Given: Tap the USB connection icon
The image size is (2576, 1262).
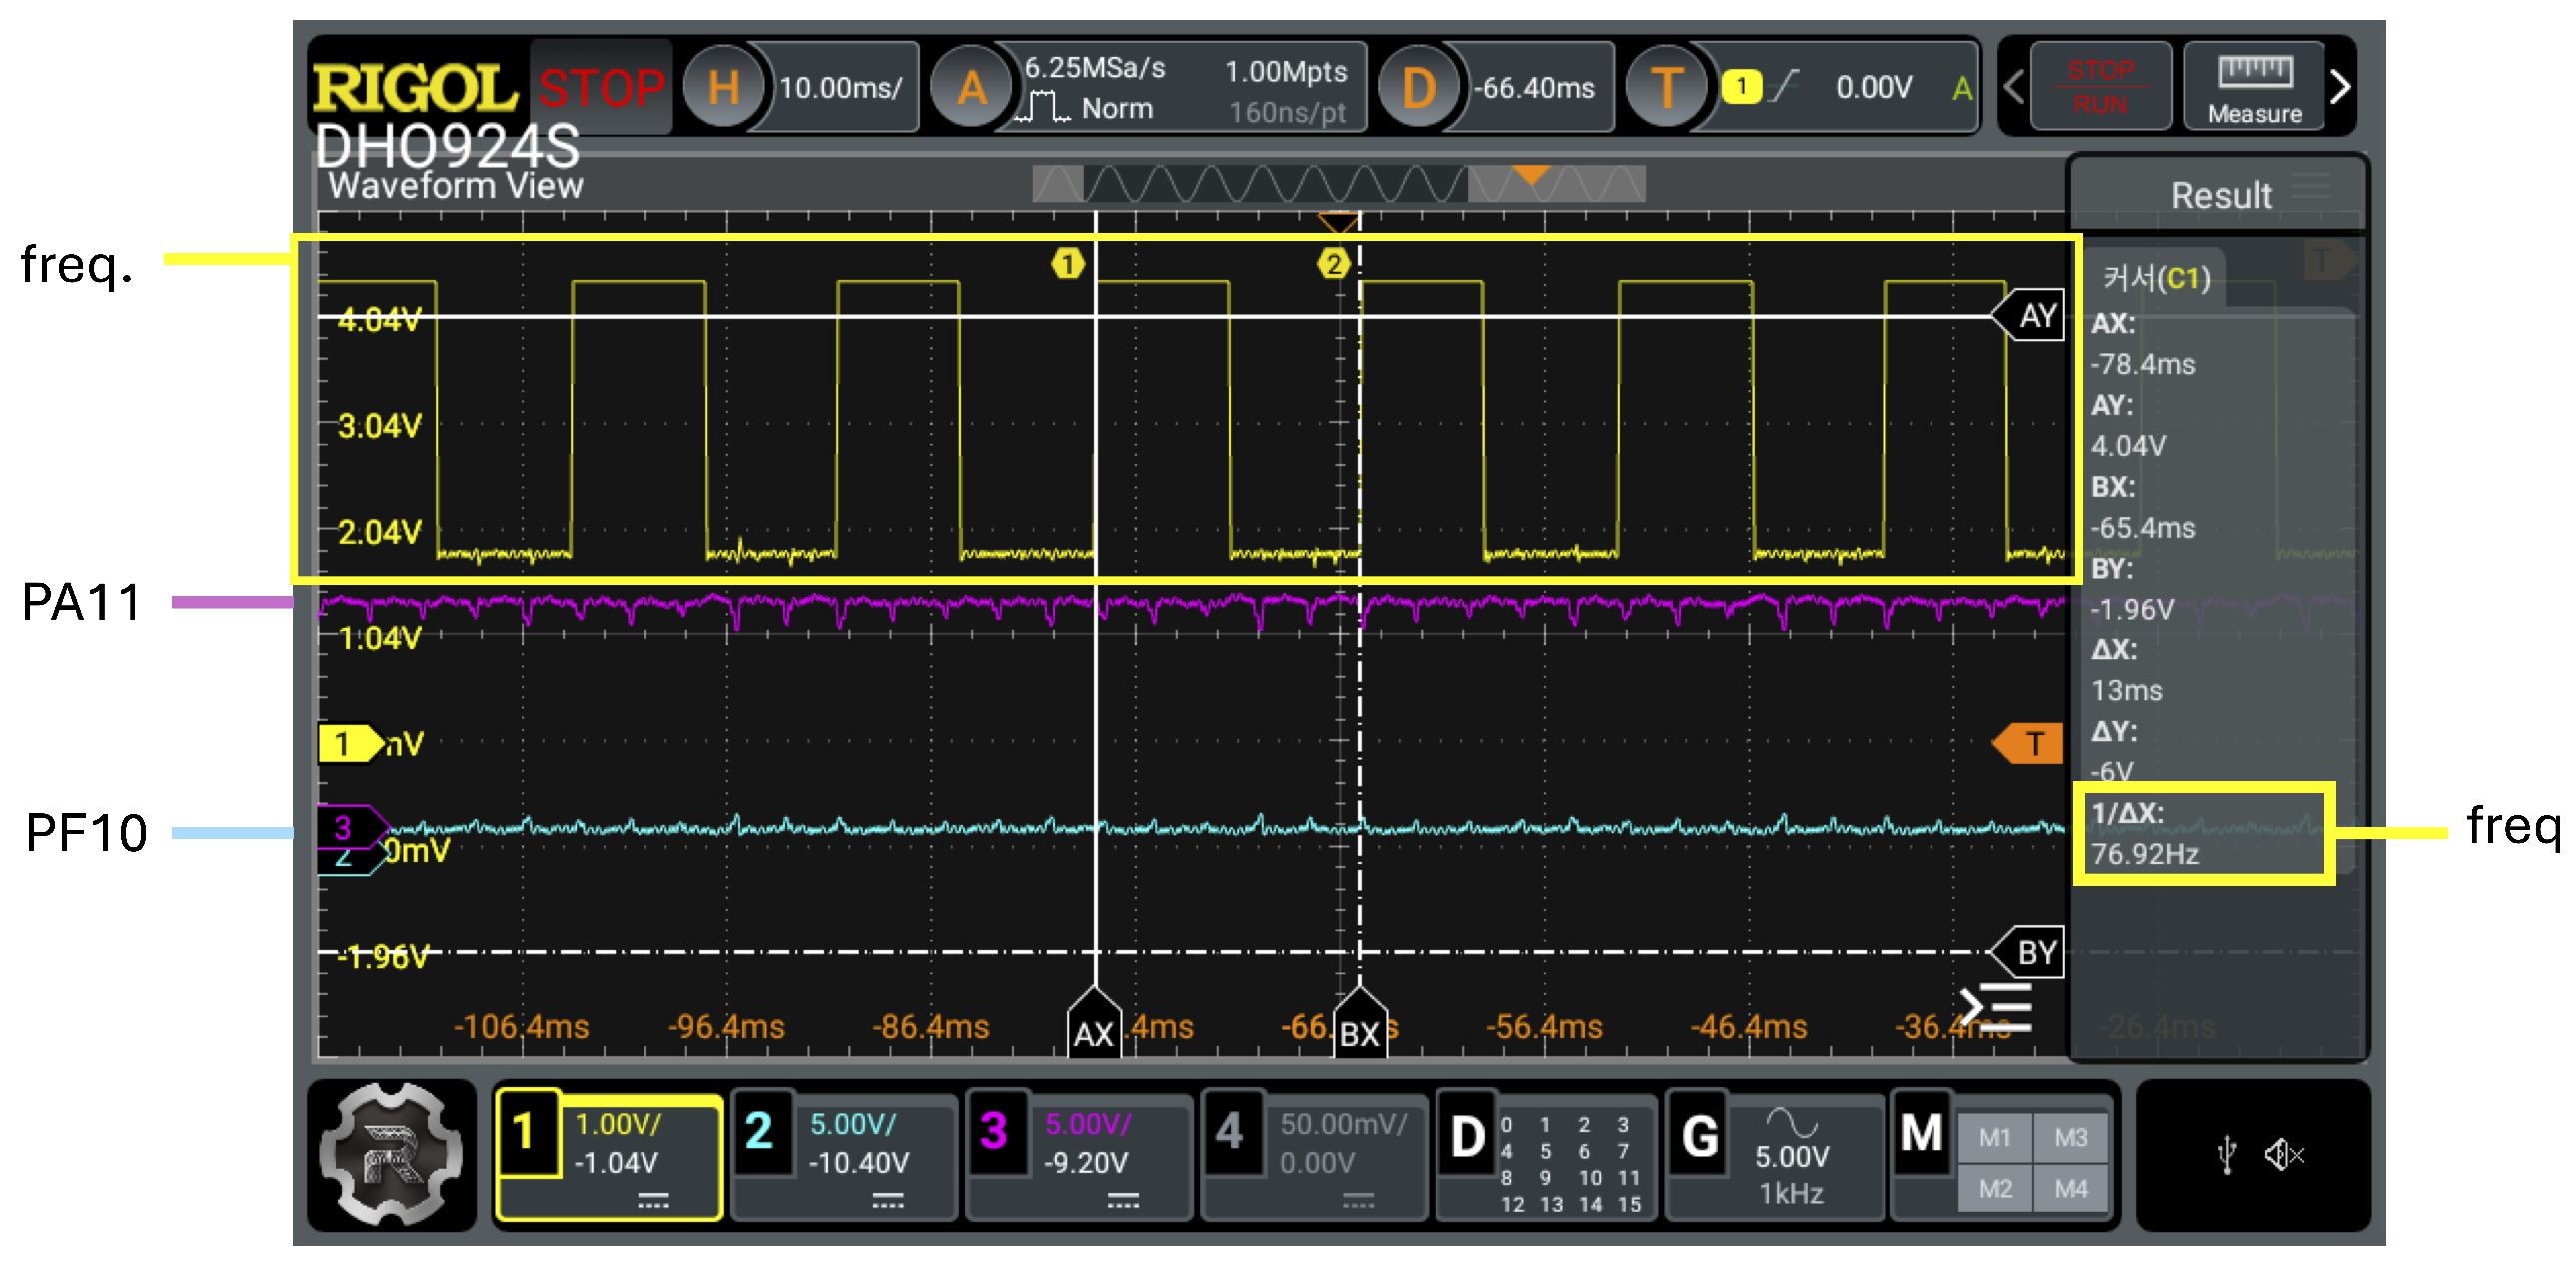Looking at the screenshot, I should (2226, 1155).
